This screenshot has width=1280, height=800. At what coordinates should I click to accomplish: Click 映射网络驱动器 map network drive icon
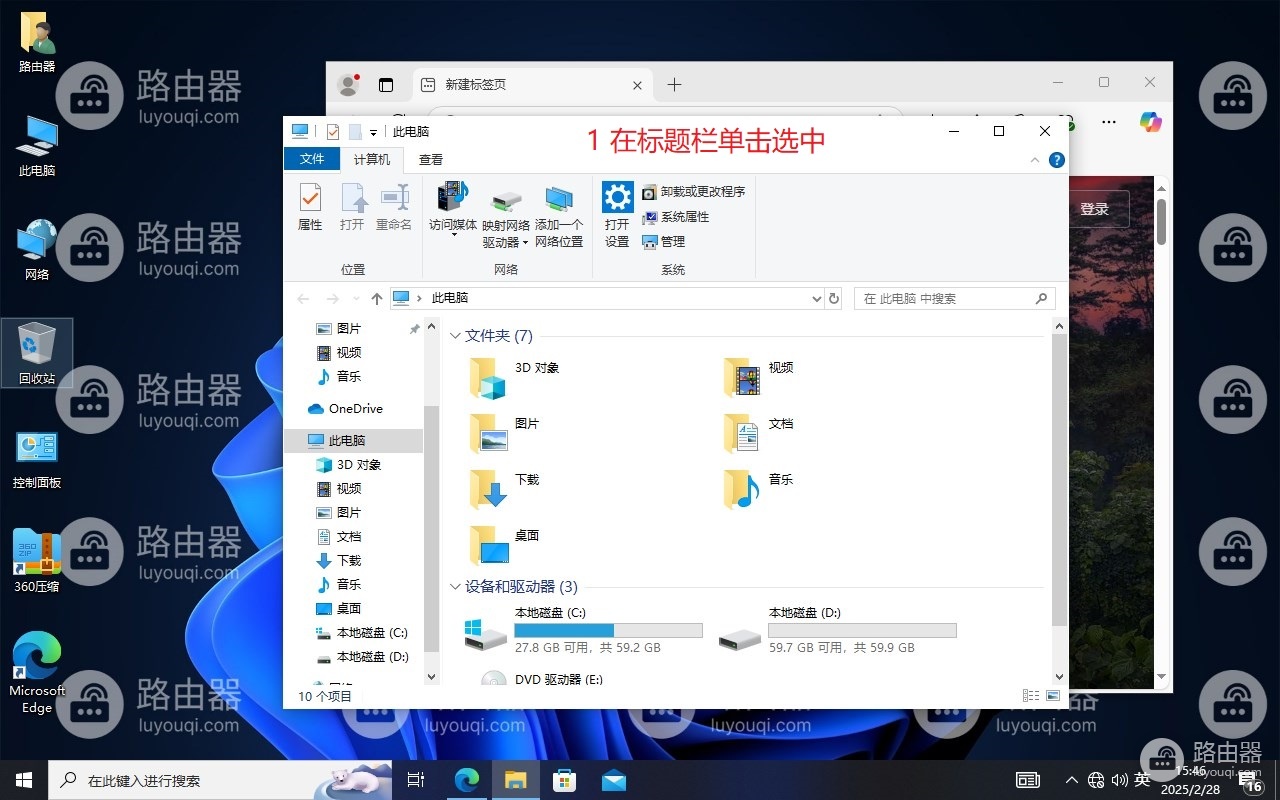[x=506, y=215]
